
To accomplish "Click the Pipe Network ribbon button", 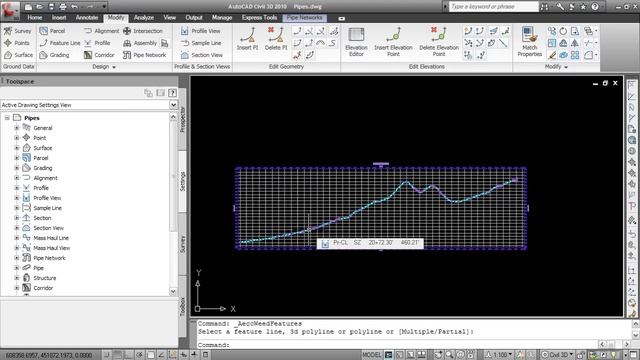I will point(144,55).
